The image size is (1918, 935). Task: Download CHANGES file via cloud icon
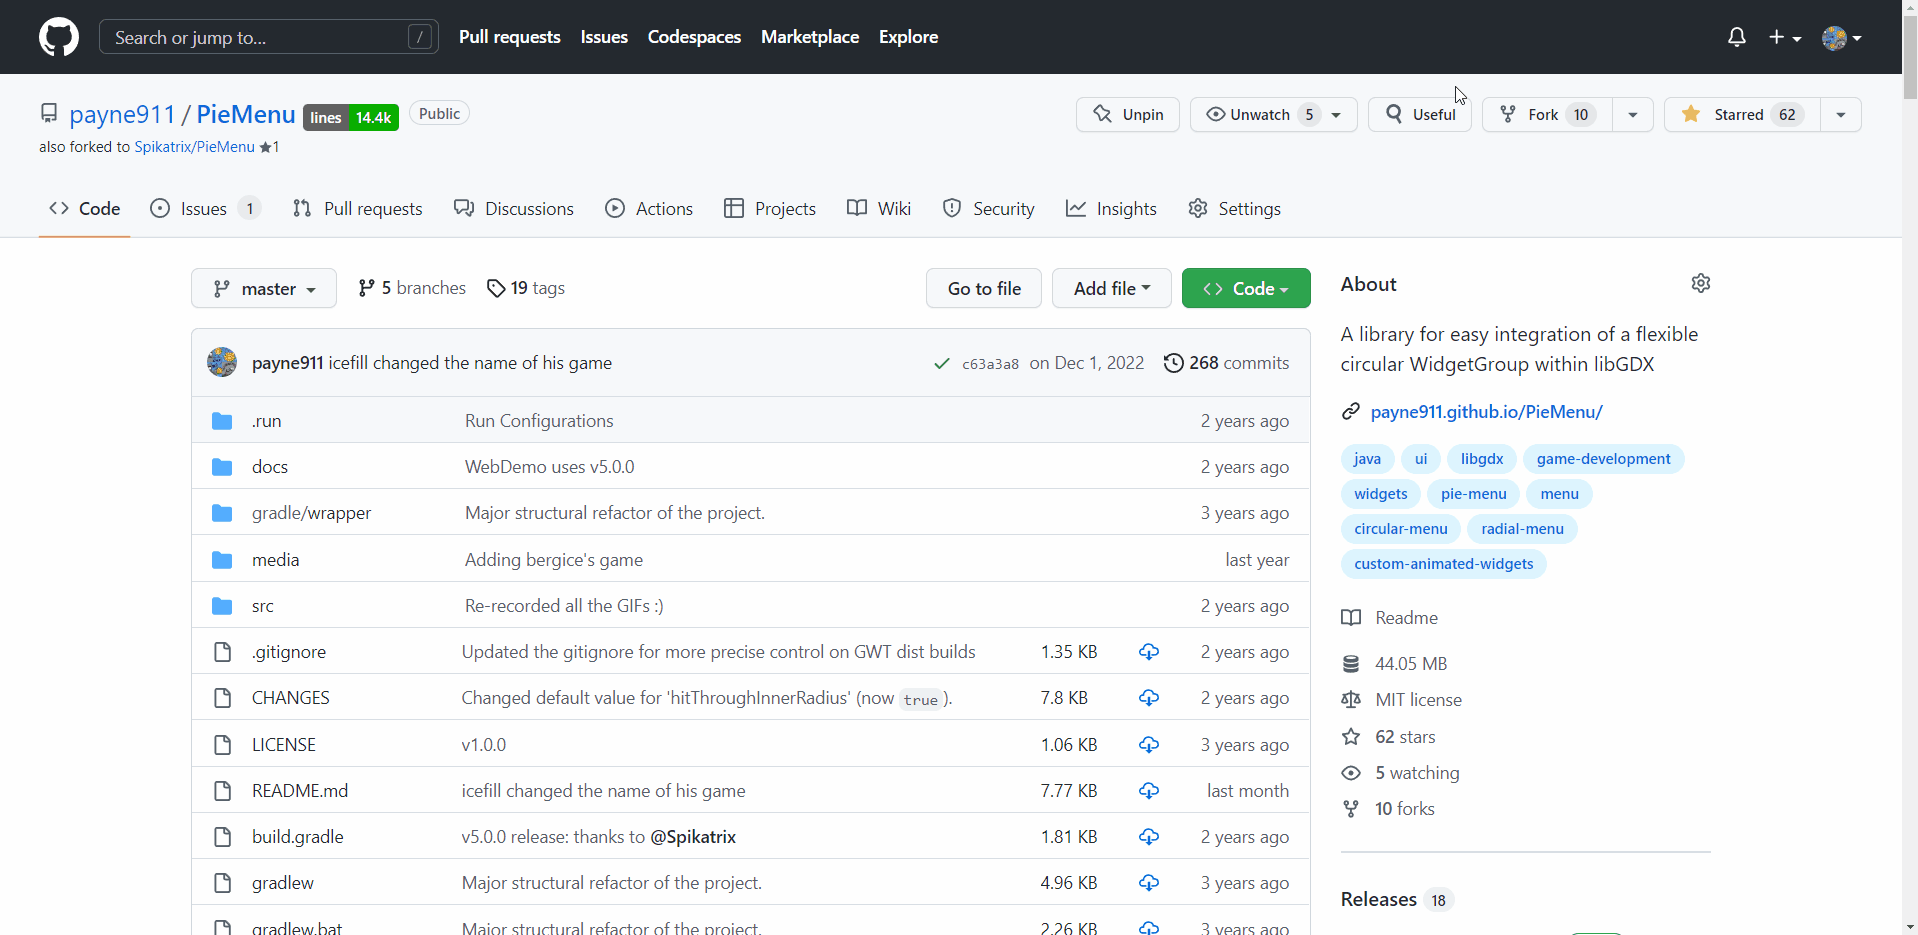click(1149, 698)
